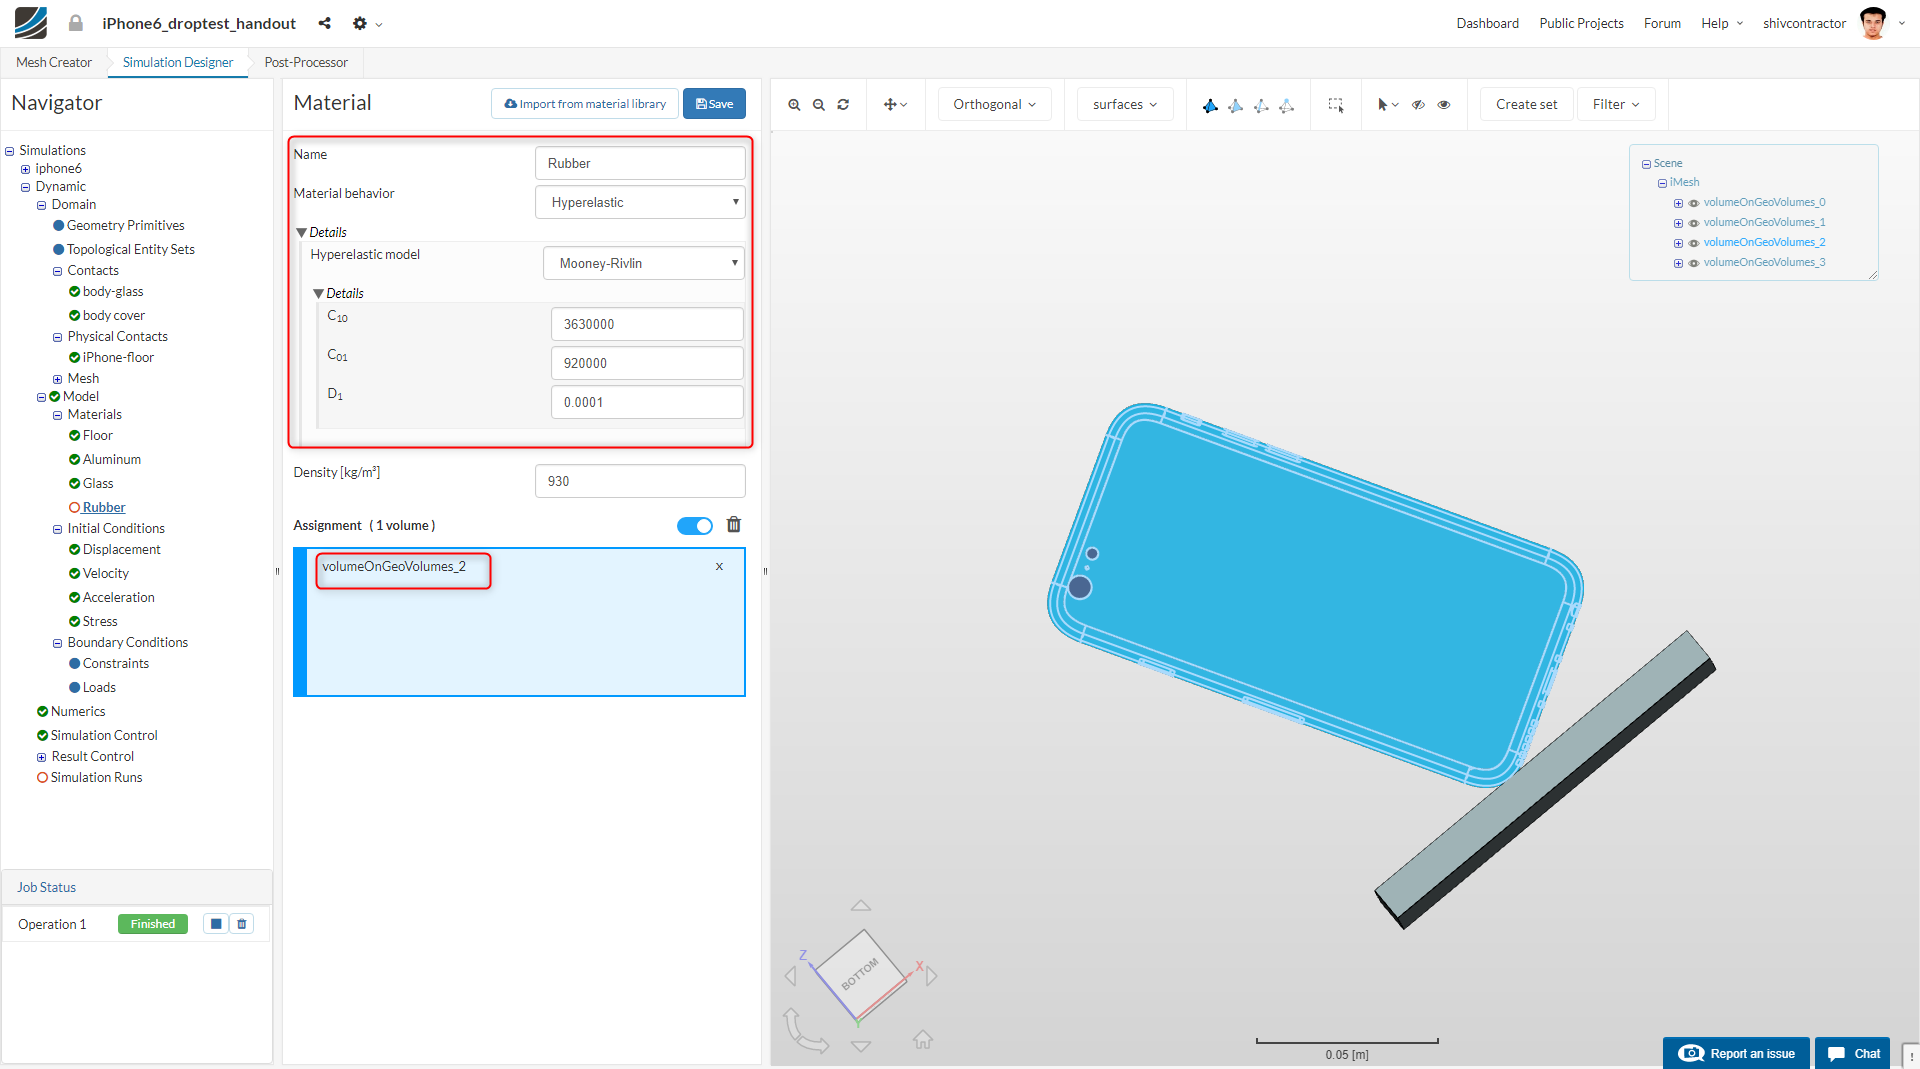Open the cursor selection mode menu

pos(1388,105)
